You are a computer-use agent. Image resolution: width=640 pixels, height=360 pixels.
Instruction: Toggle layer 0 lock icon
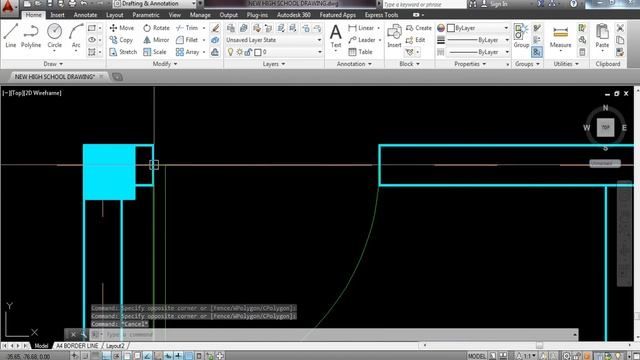tap(248, 52)
